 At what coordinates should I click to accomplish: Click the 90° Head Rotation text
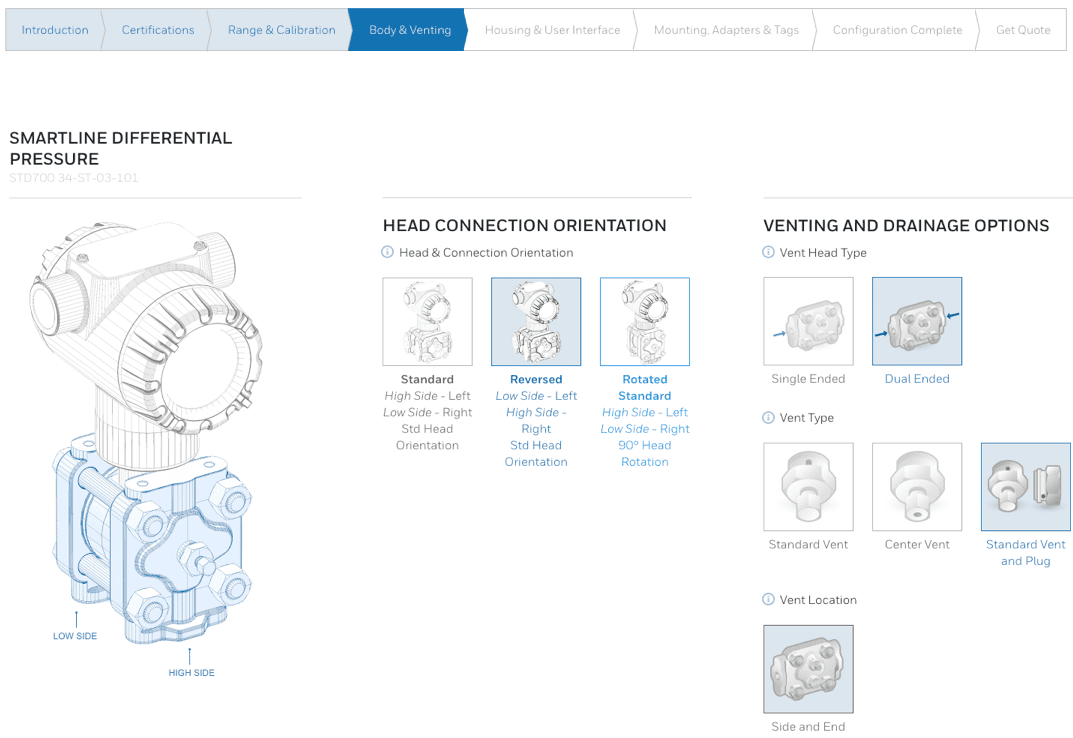645,453
